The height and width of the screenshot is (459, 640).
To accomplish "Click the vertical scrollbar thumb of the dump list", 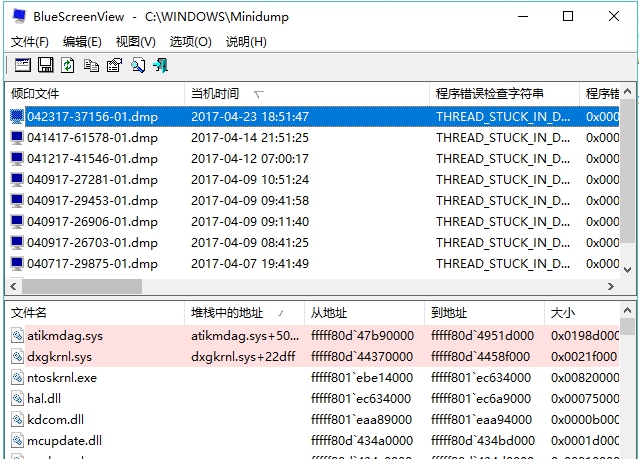I will (628, 171).
